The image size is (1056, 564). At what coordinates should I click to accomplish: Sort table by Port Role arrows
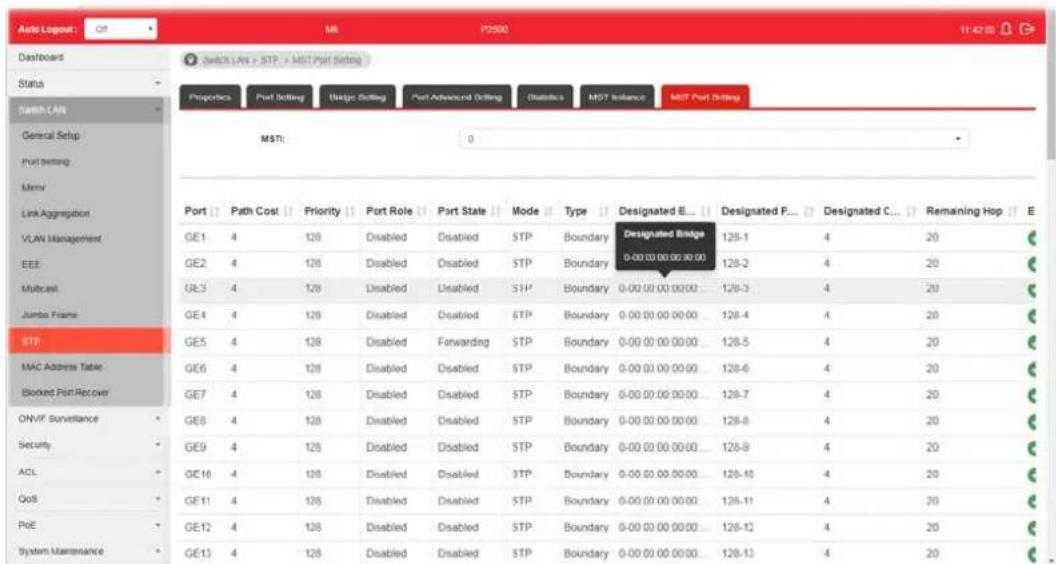pos(422,212)
